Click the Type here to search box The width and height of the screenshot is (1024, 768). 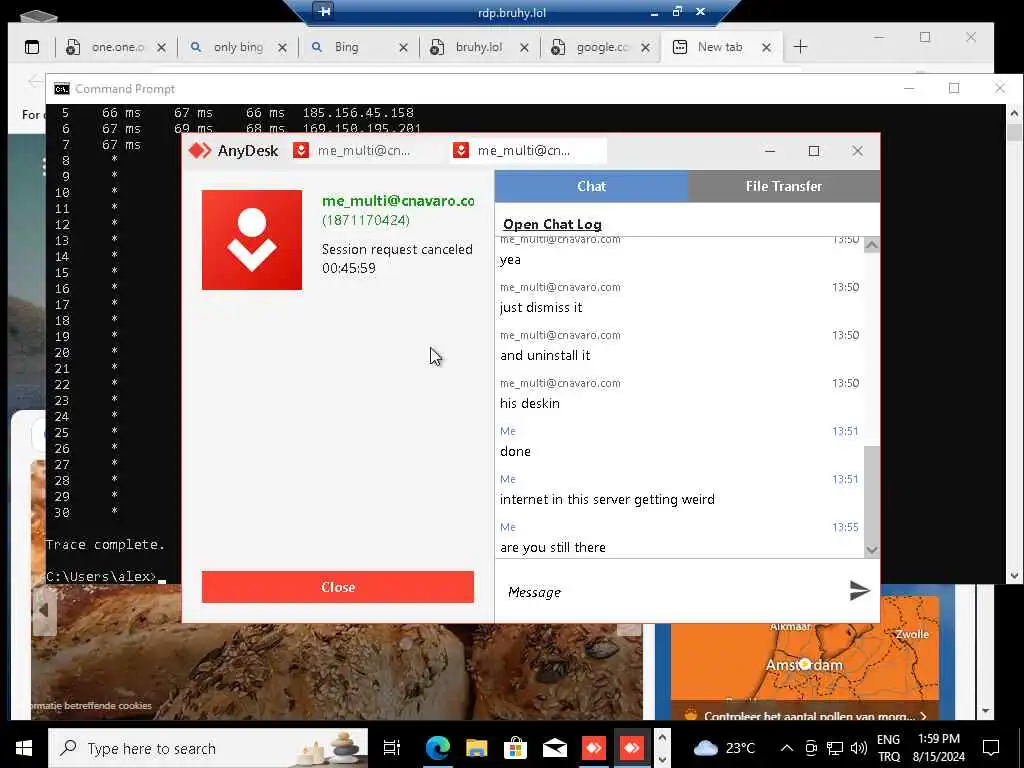[x=208, y=748]
